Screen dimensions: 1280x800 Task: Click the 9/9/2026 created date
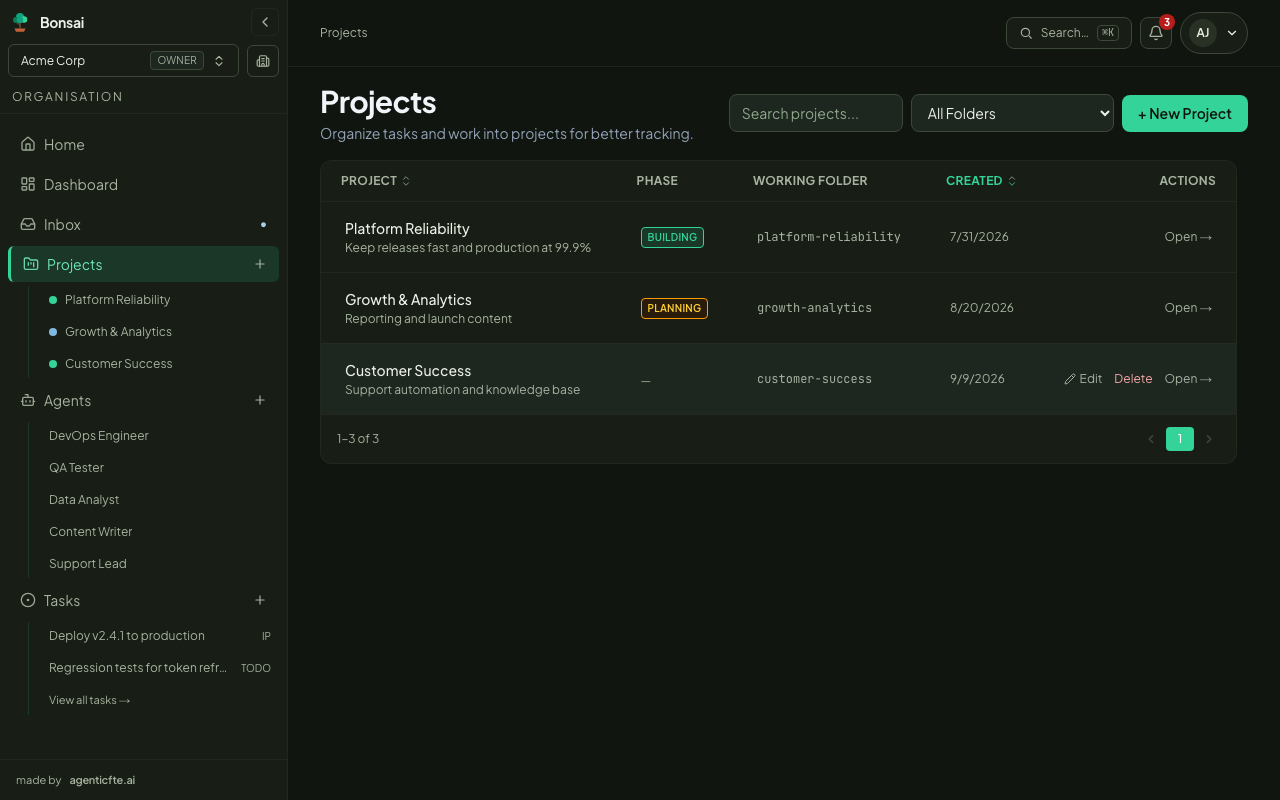tap(977, 379)
